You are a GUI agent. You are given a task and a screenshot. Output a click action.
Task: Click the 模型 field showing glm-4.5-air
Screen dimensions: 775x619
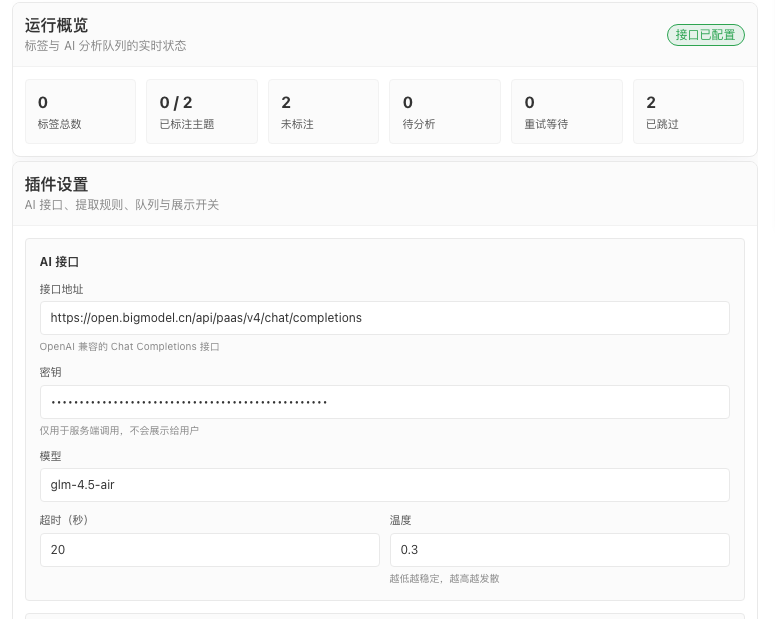coord(385,485)
